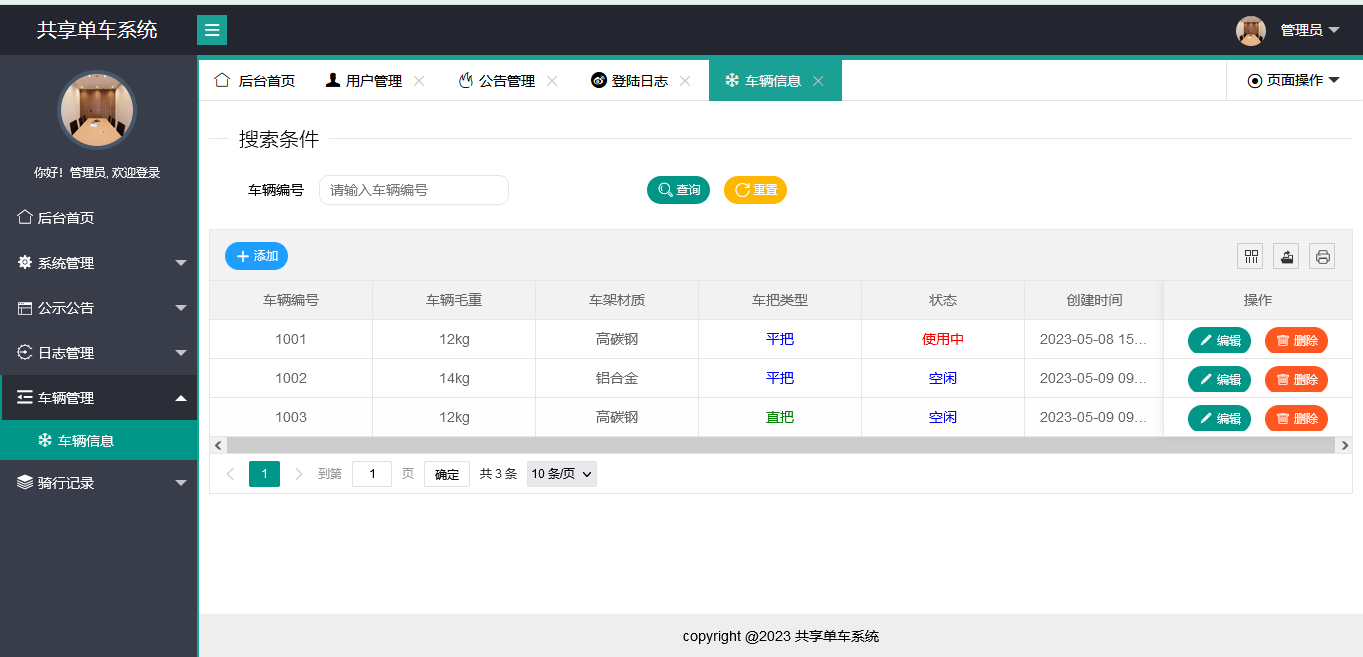Go to 后台首页 in the sidebar
Viewport: 1363px width, 657px height.
pos(99,218)
